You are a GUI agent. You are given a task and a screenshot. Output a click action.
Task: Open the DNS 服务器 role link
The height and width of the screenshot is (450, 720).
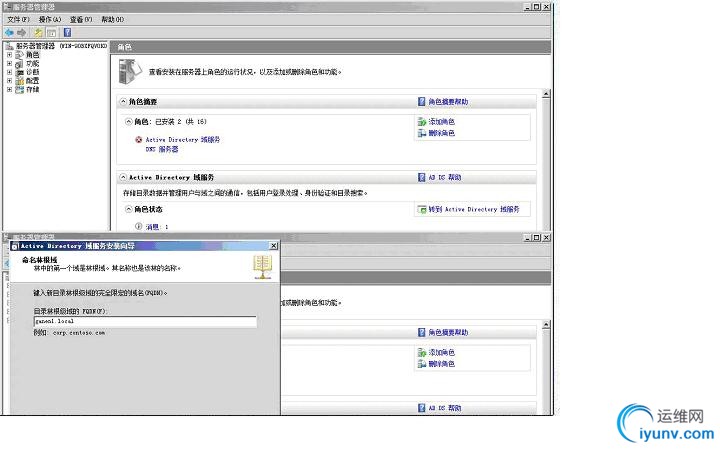pos(162,149)
